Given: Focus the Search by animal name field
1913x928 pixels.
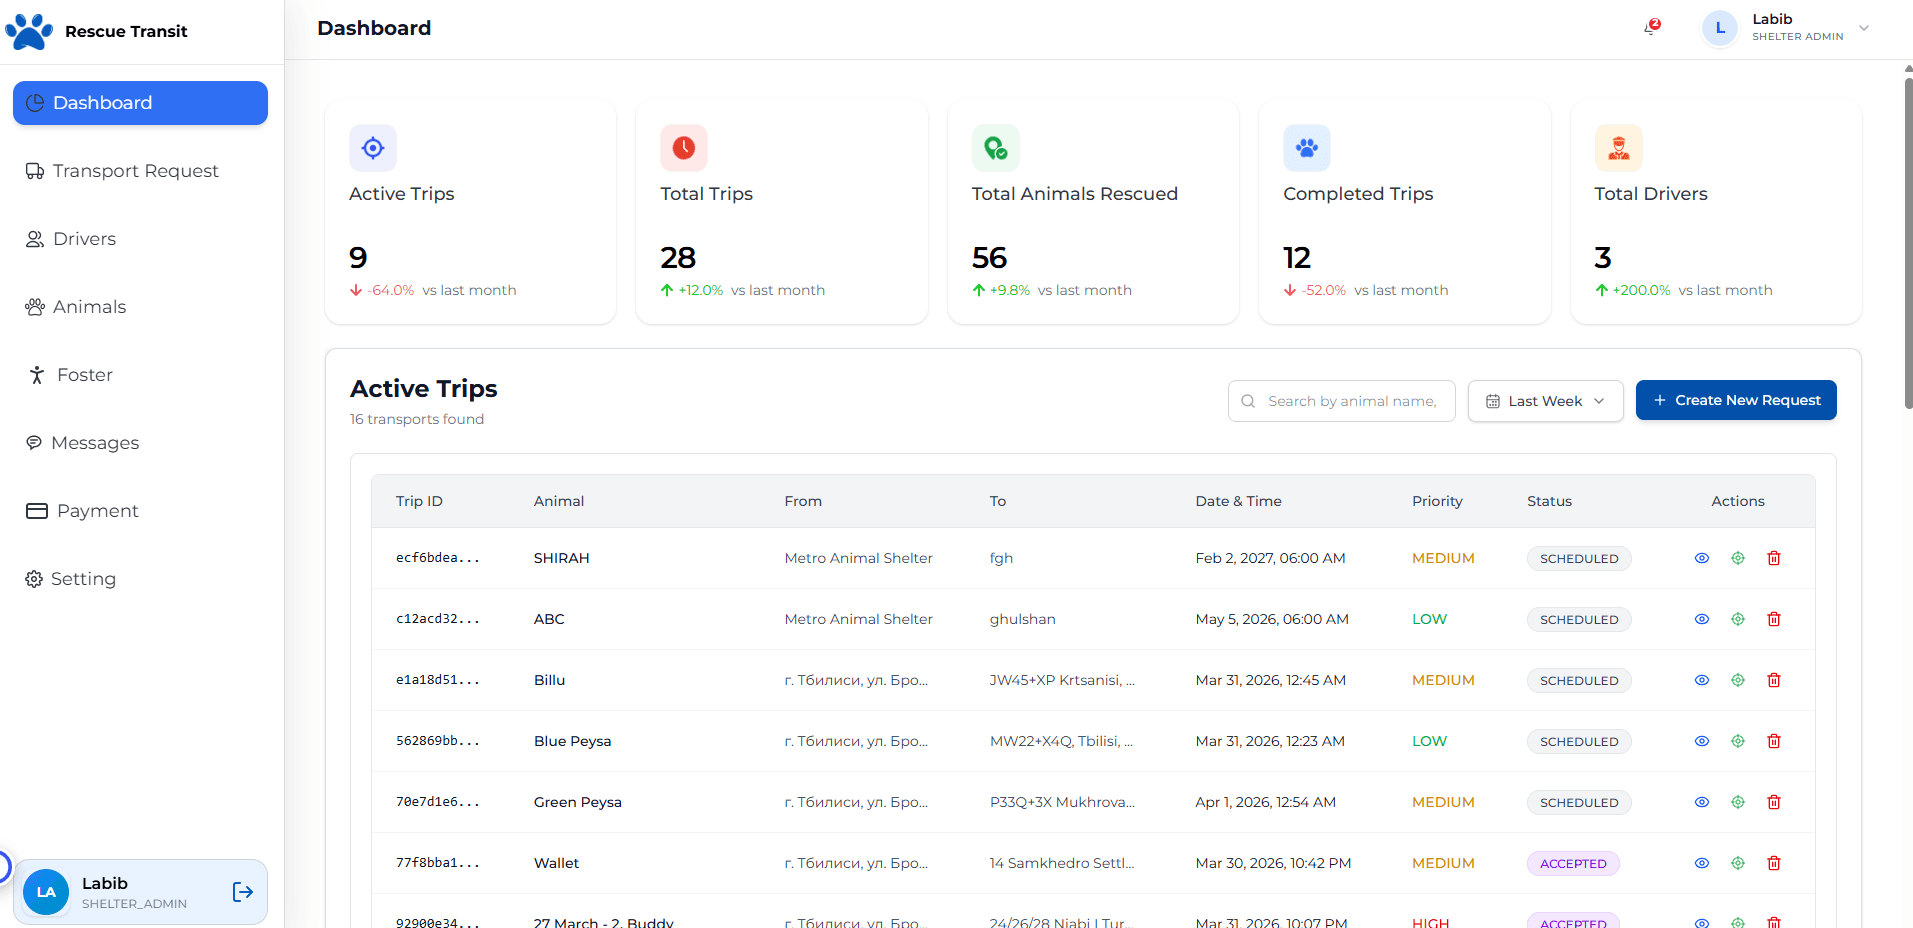Looking at the screenshot, I should [x=1342, y=401].
